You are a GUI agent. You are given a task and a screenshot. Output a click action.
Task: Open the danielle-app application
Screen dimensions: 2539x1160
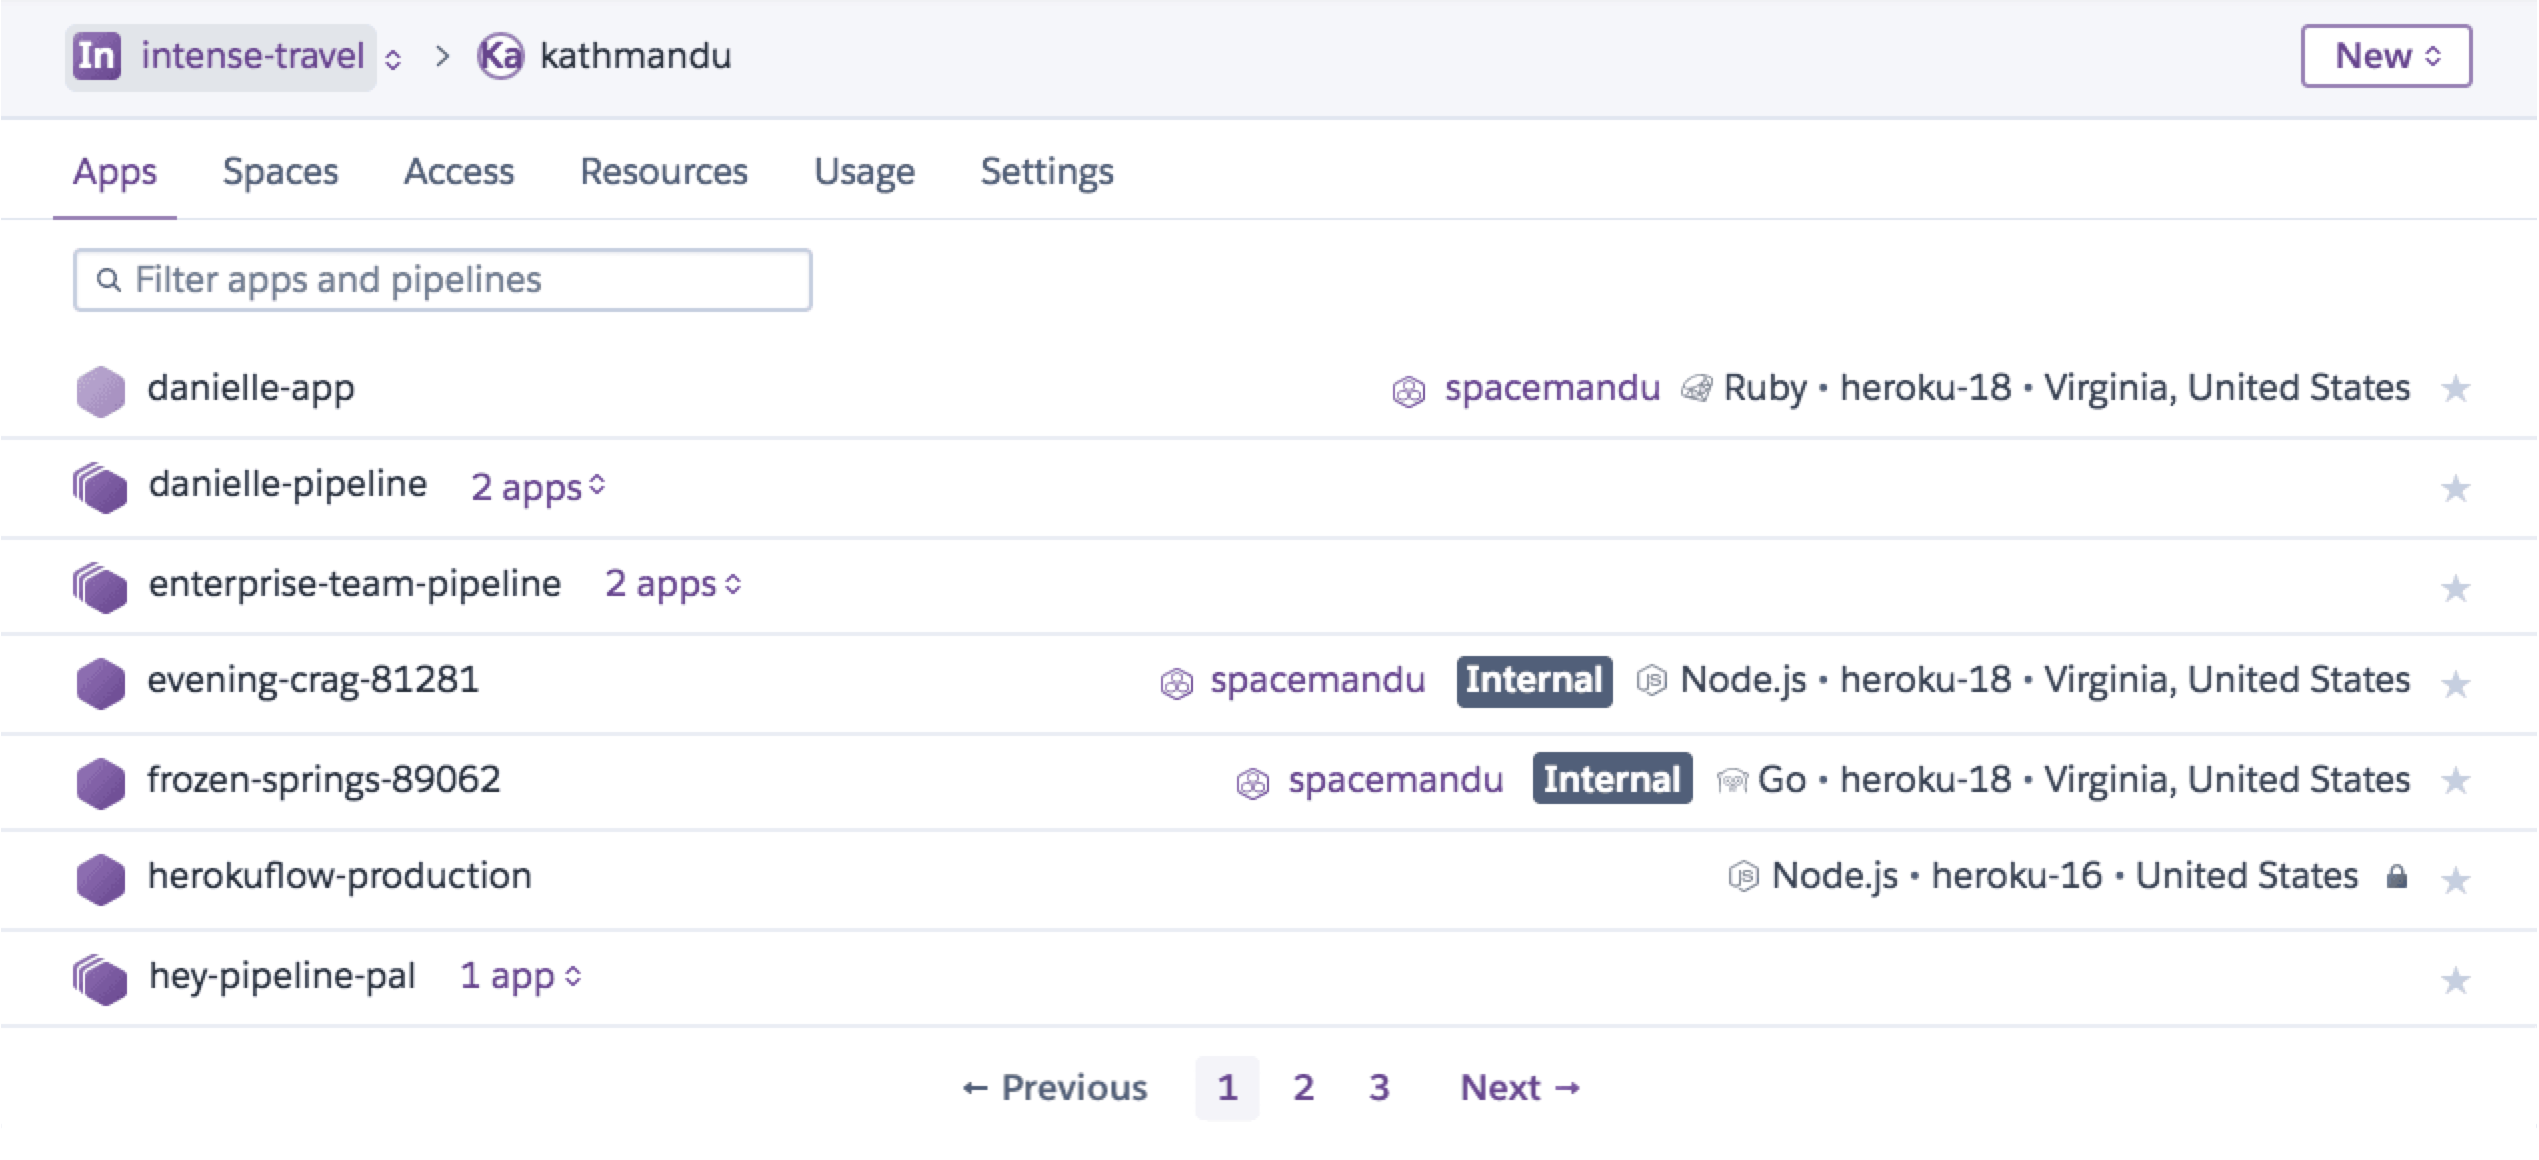[x=251, y=388]
